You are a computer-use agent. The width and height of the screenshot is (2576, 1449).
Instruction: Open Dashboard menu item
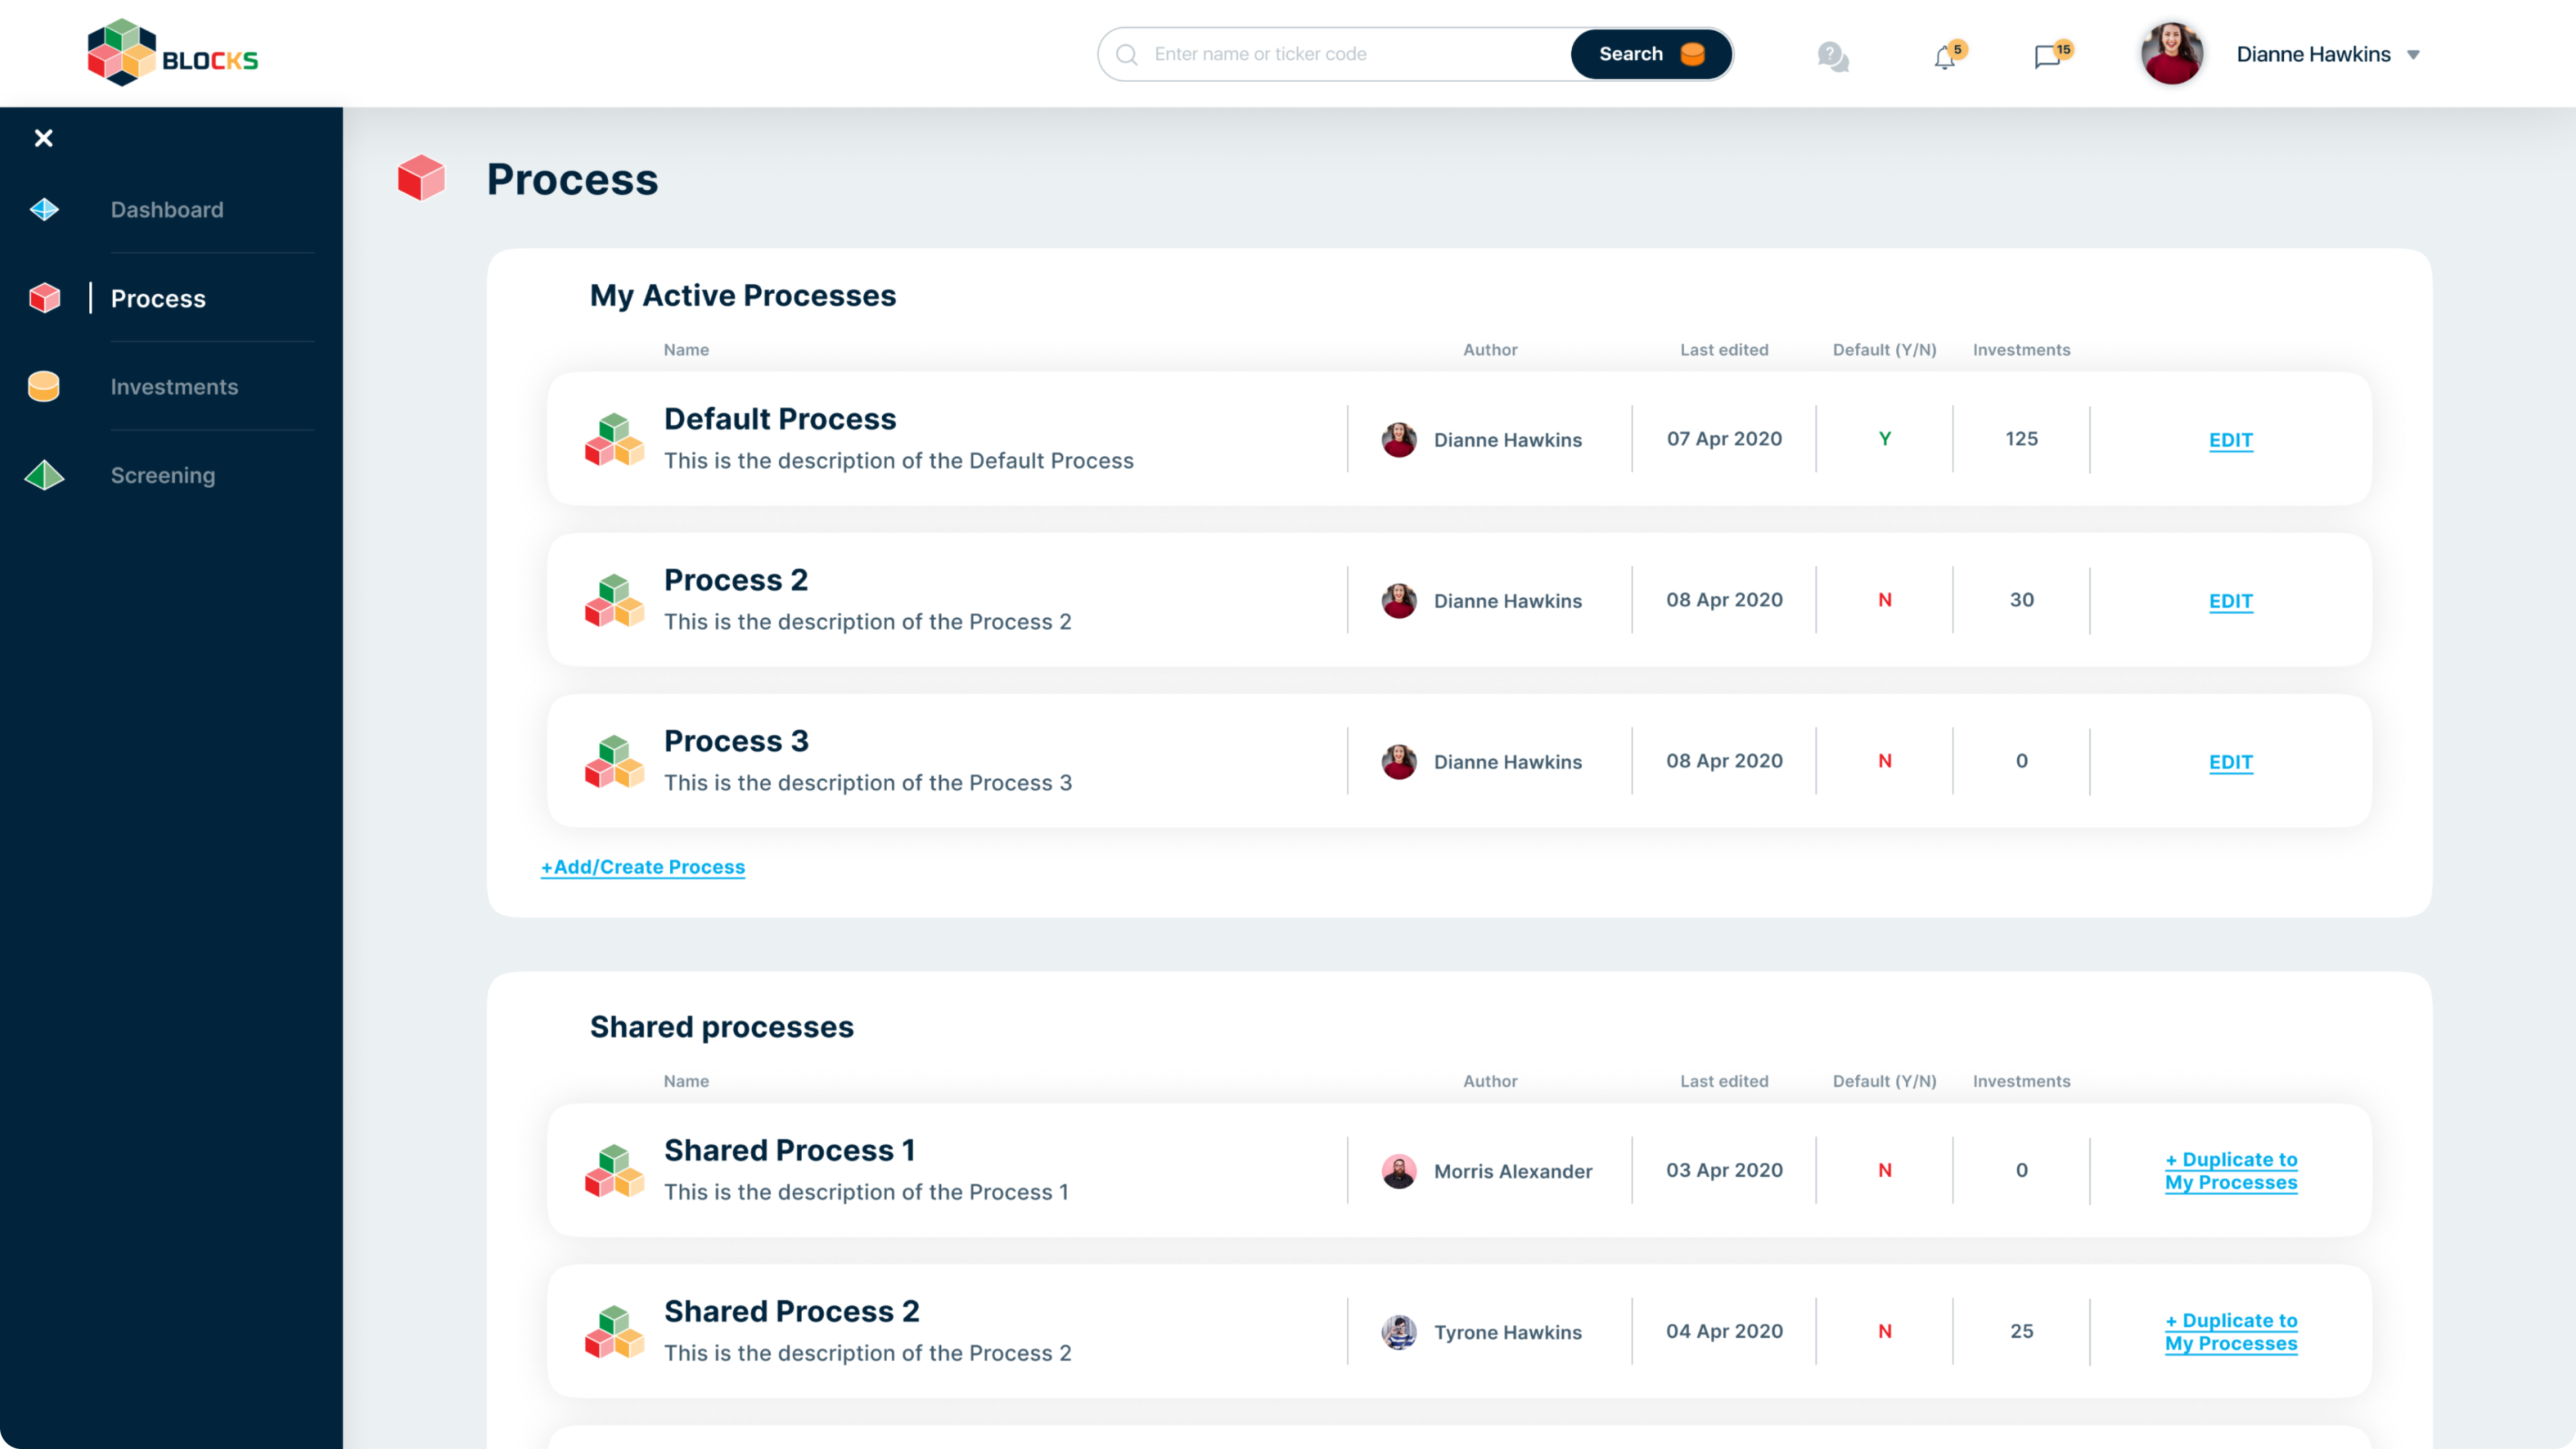point(167,209)
